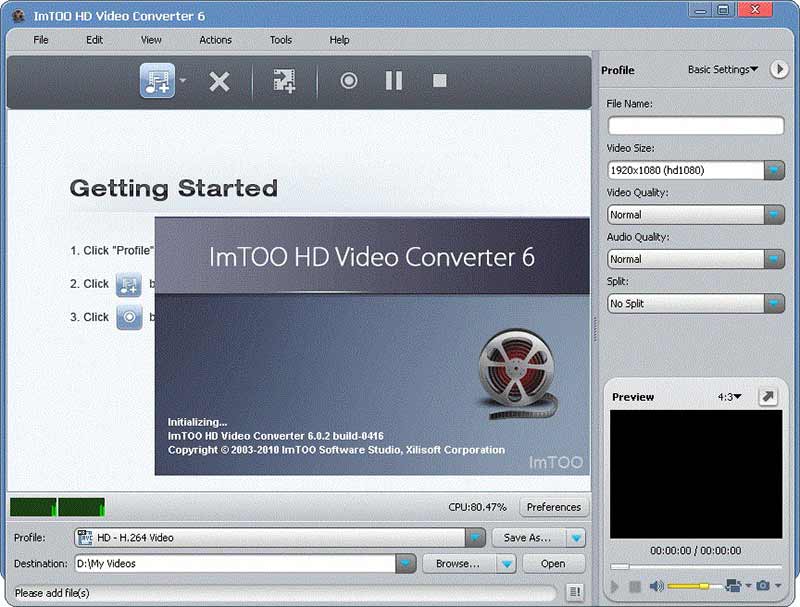Open the Video Size dropdown

click(777, 170)
